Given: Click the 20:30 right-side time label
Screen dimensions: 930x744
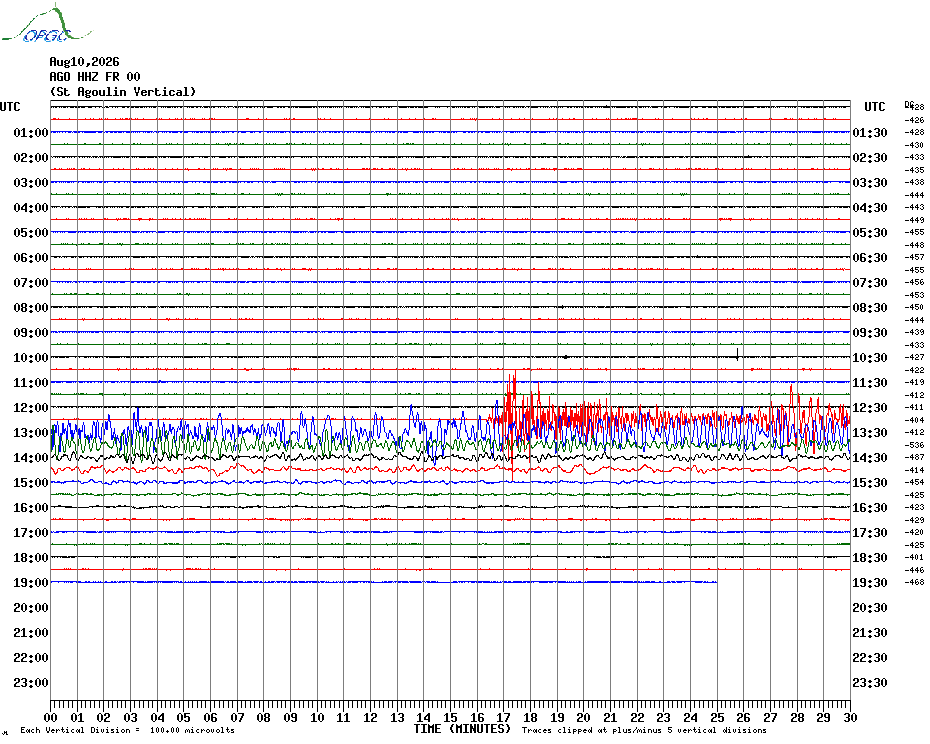Looking at the screenshot, I should [870, 608].
